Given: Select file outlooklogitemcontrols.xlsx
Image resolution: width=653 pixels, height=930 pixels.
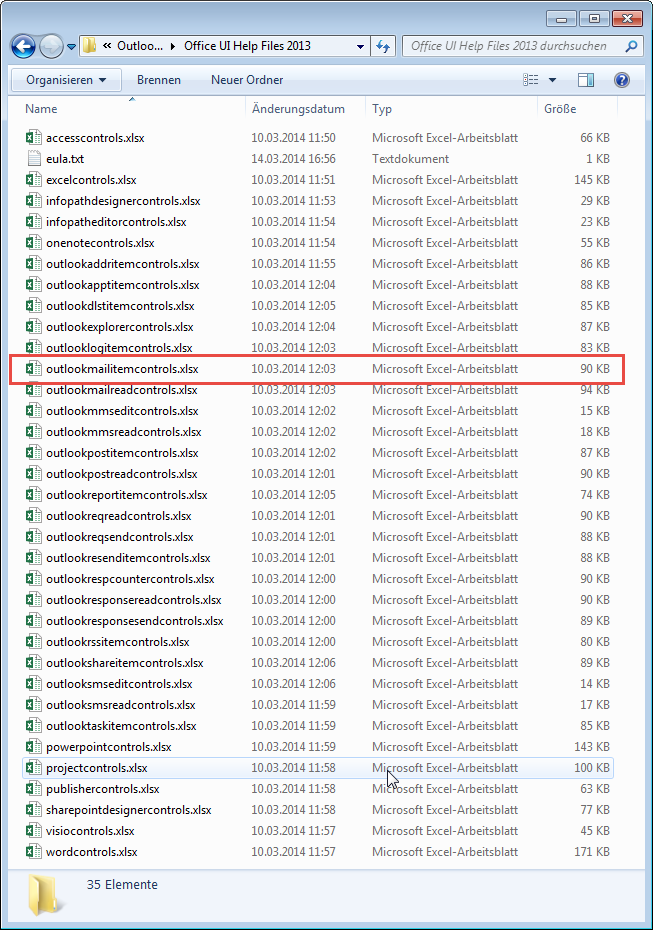Looking at the screenshot, I should 119,348.
